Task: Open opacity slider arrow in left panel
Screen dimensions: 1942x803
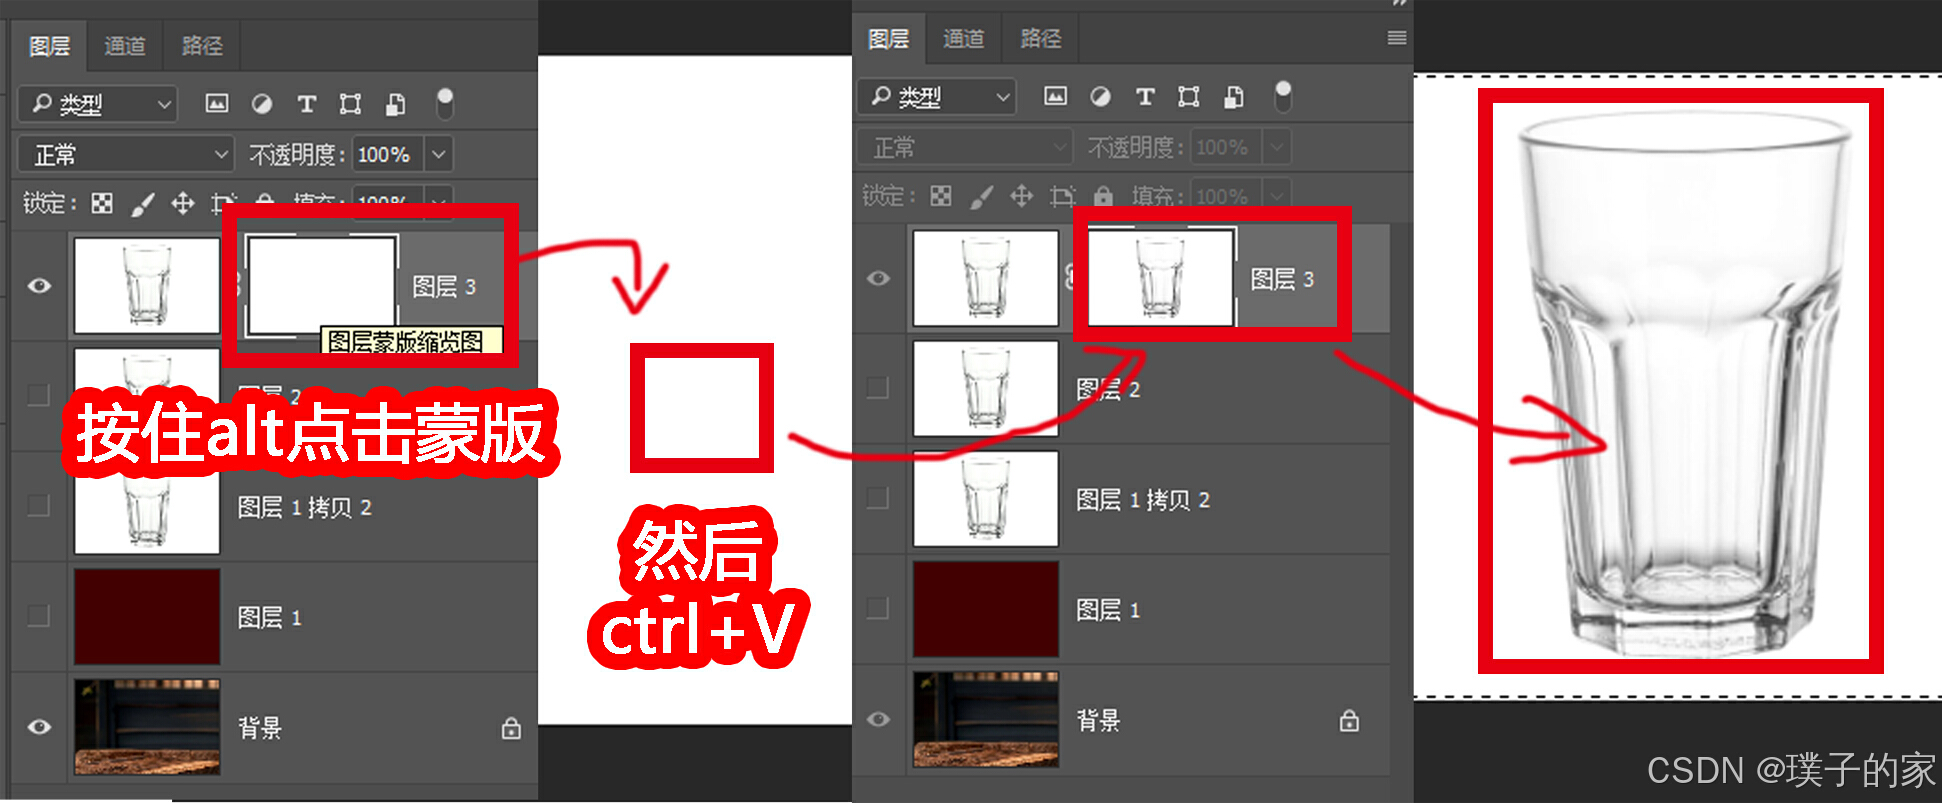Action: tap(438, 155)
